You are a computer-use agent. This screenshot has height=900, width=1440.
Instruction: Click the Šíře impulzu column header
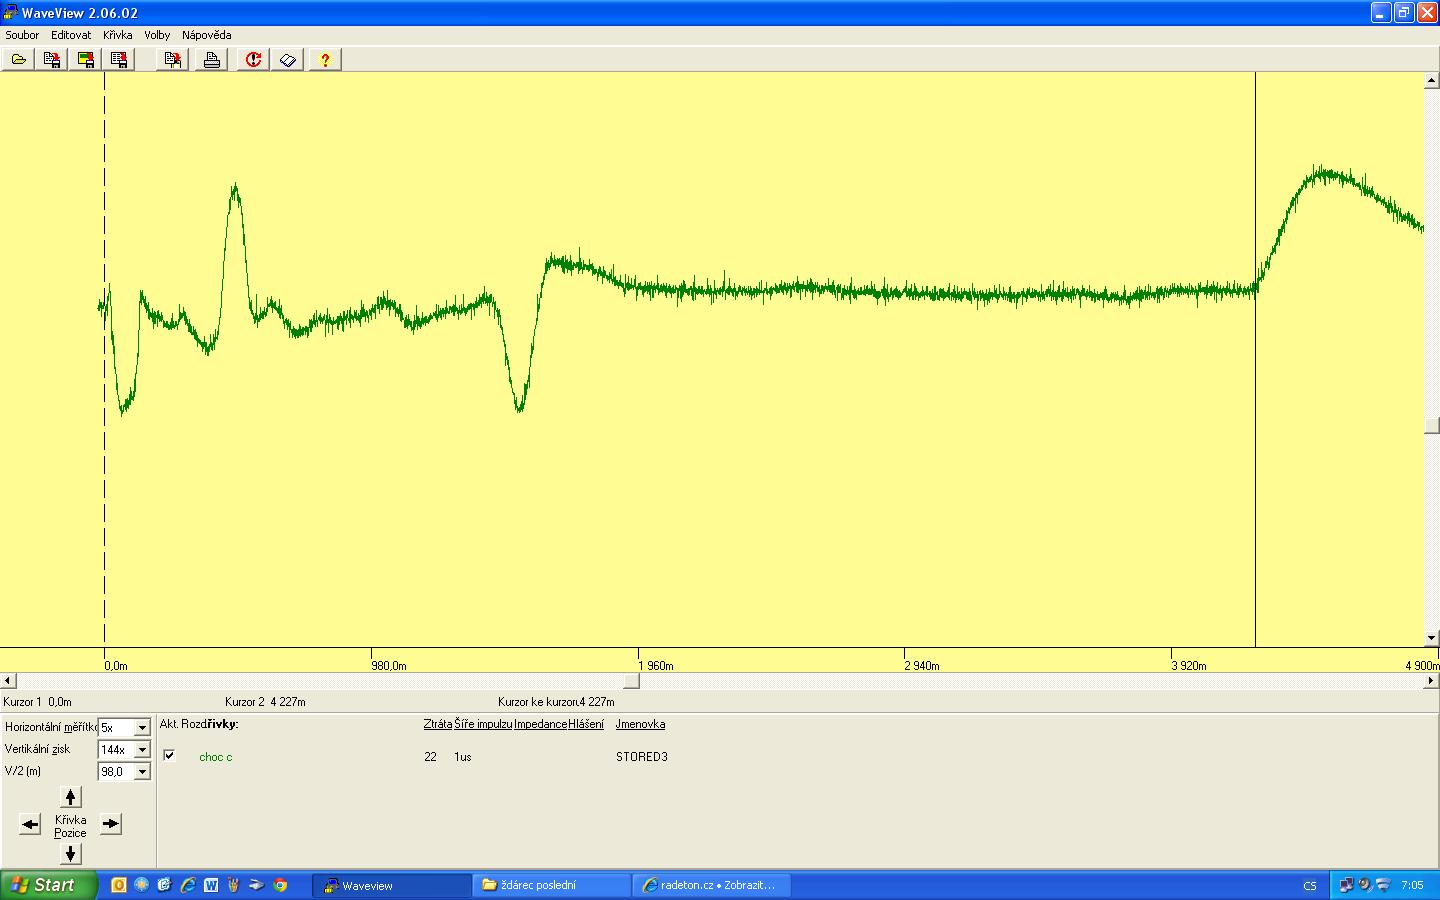click(483, 724)
